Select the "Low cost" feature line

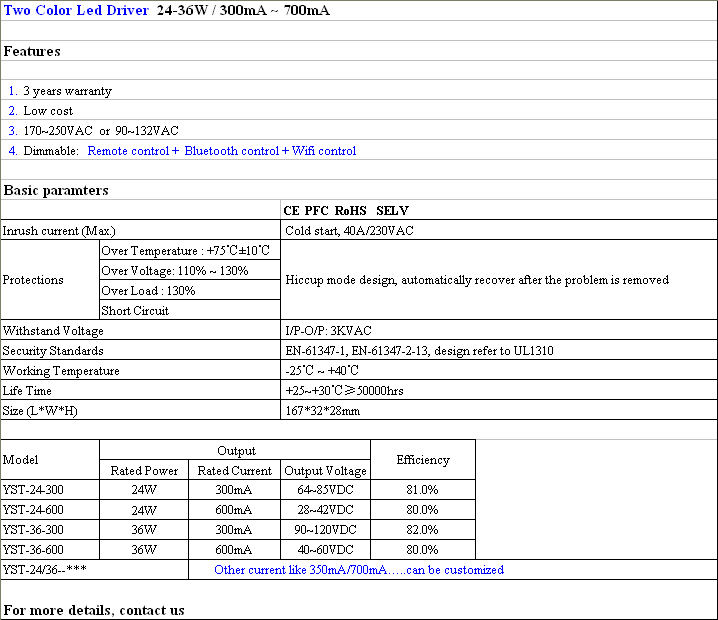(x=48, y=111)
